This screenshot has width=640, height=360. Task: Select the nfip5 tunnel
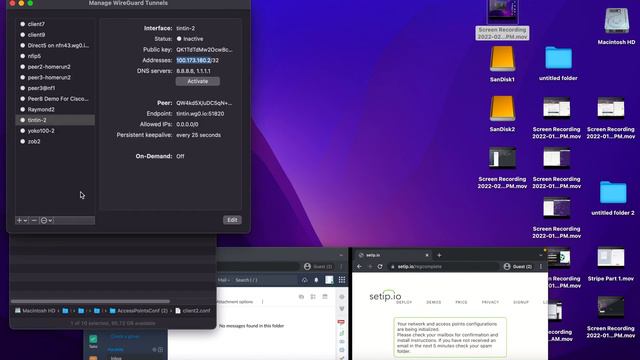[x=55, y=56]
